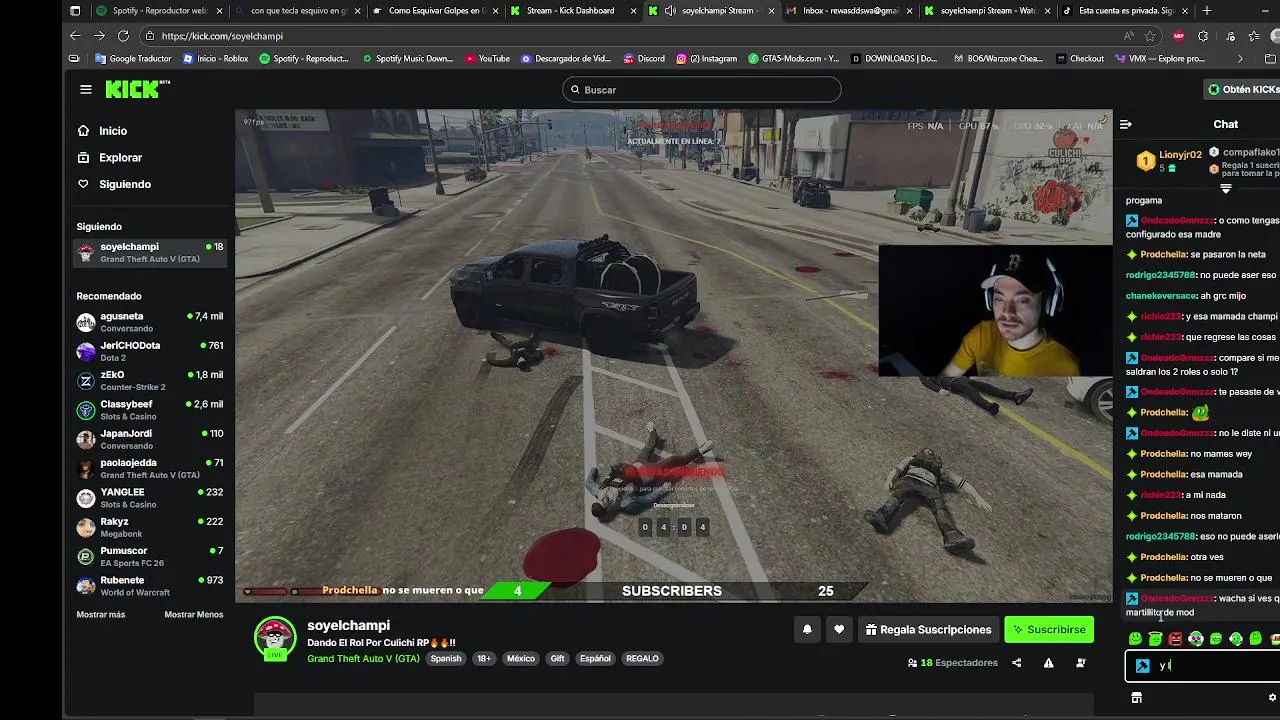Viewport: 1280px width, 720px height.
Task: Click the 18+ tag
Action: 484,659
